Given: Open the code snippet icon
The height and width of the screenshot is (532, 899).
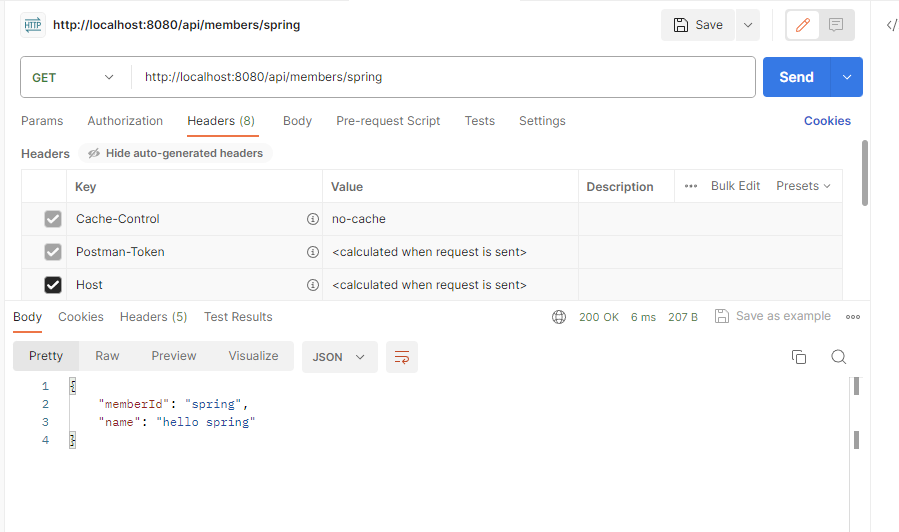Looking at the screenshot, I should coord(891,25).
